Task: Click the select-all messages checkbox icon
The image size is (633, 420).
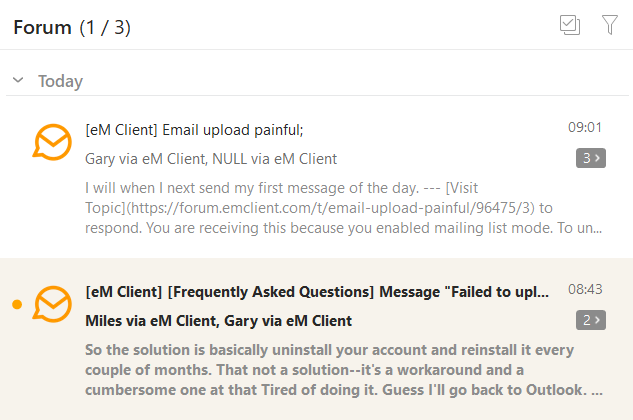Action: (570, 26)
